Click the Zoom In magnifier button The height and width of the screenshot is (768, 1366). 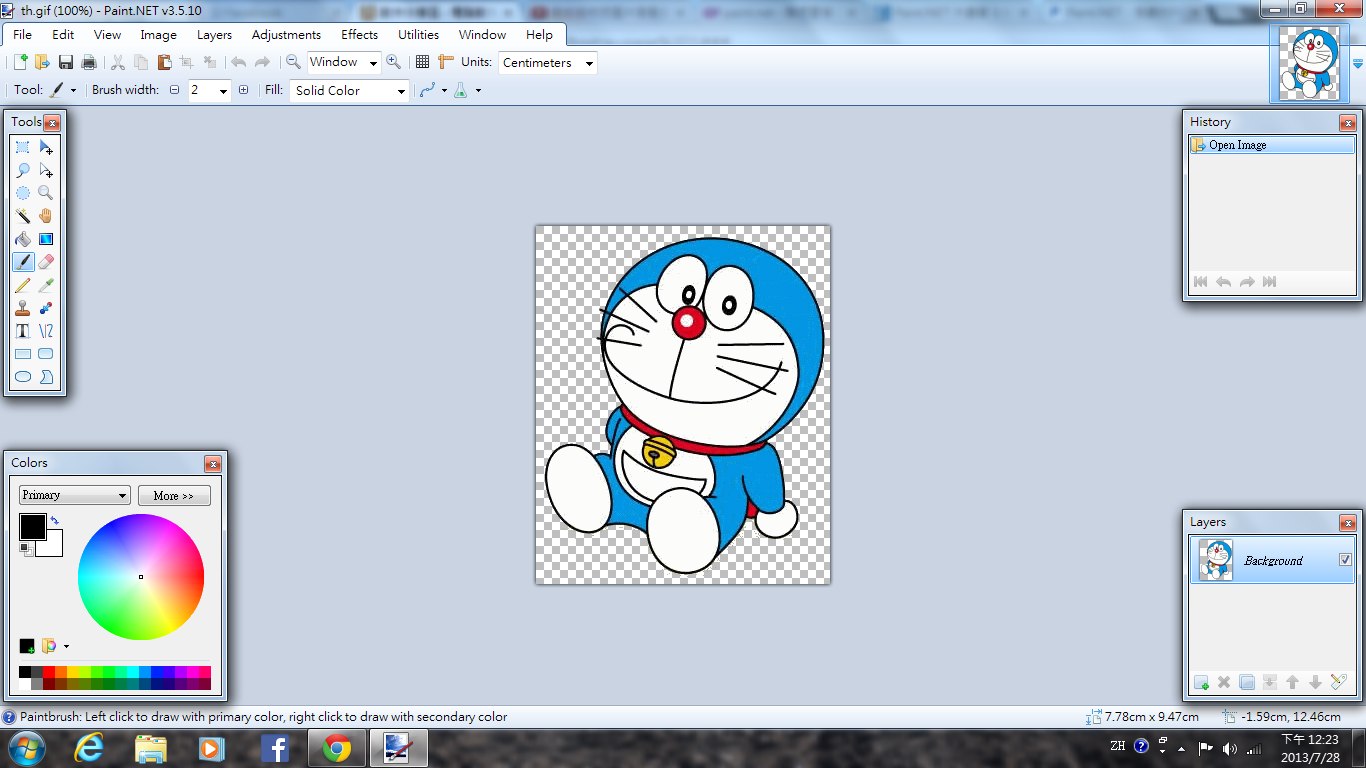point(394,62)
